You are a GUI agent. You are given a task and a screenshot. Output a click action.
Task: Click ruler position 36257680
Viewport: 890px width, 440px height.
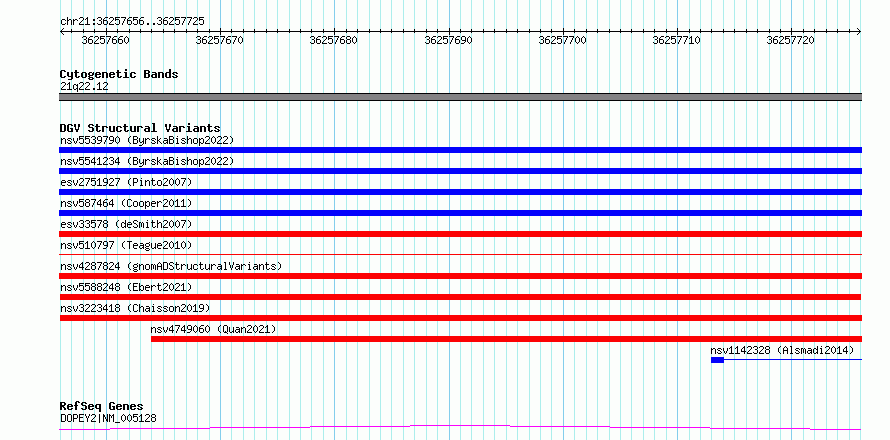click(334, 40)
